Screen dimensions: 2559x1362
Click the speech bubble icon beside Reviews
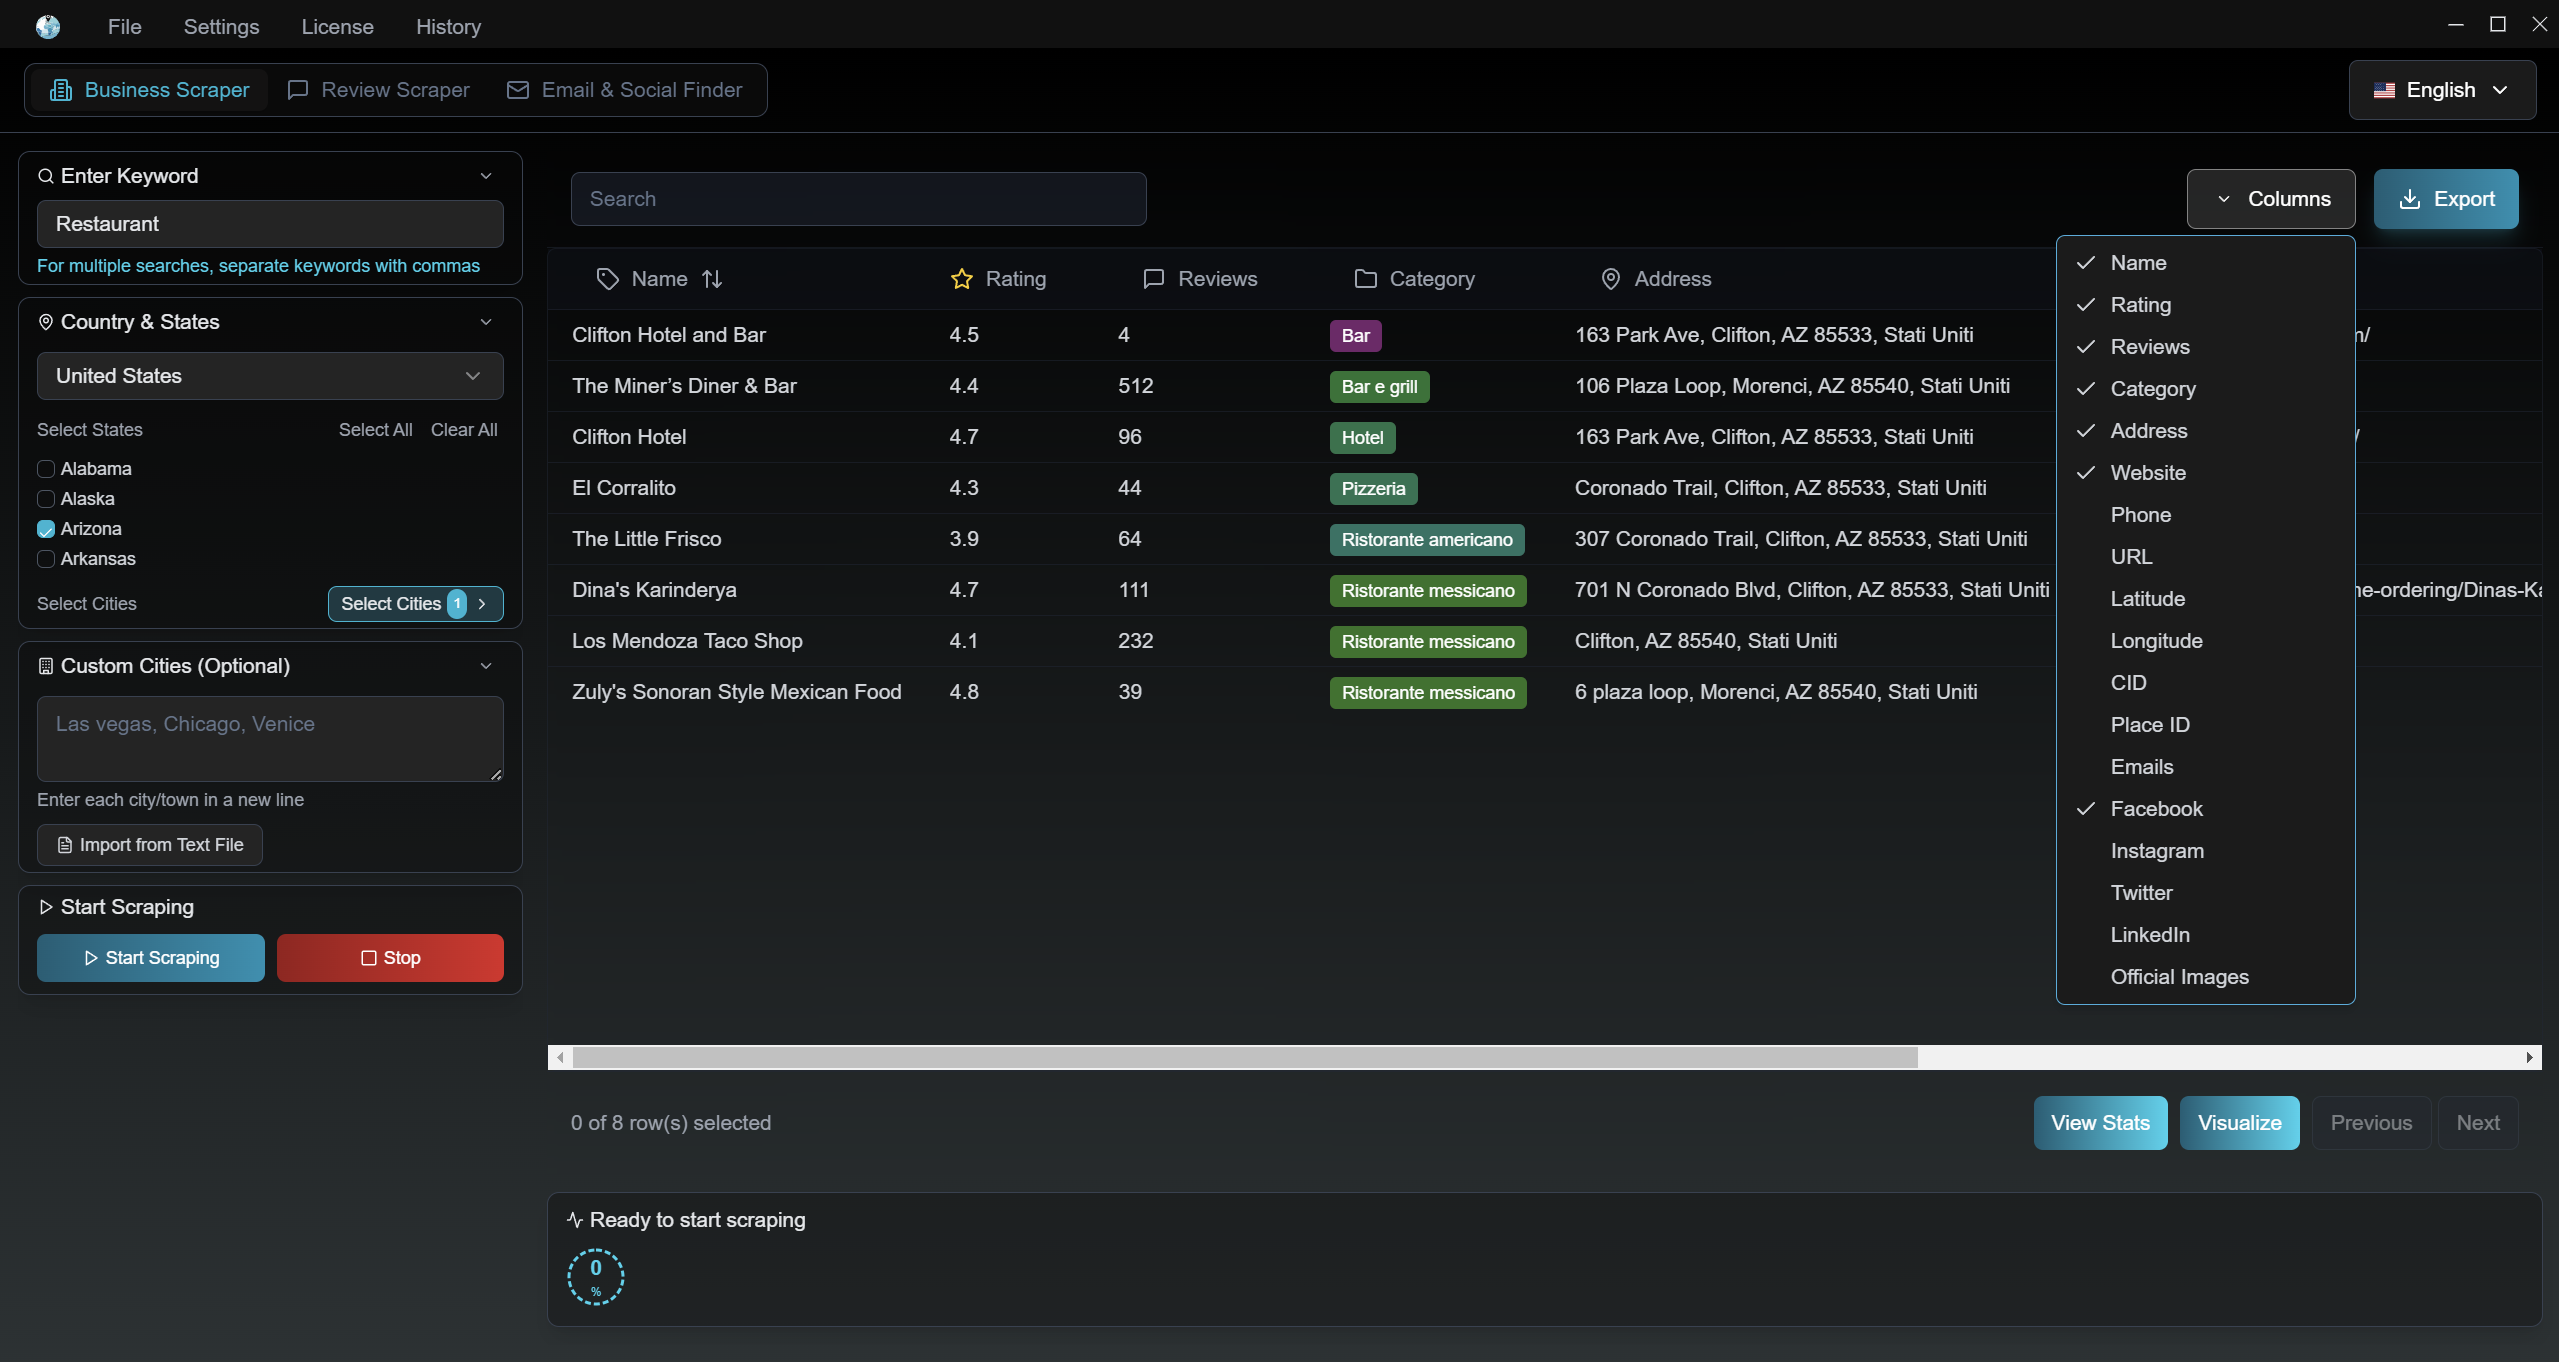pyautogui.click(x=1153, y=279)
